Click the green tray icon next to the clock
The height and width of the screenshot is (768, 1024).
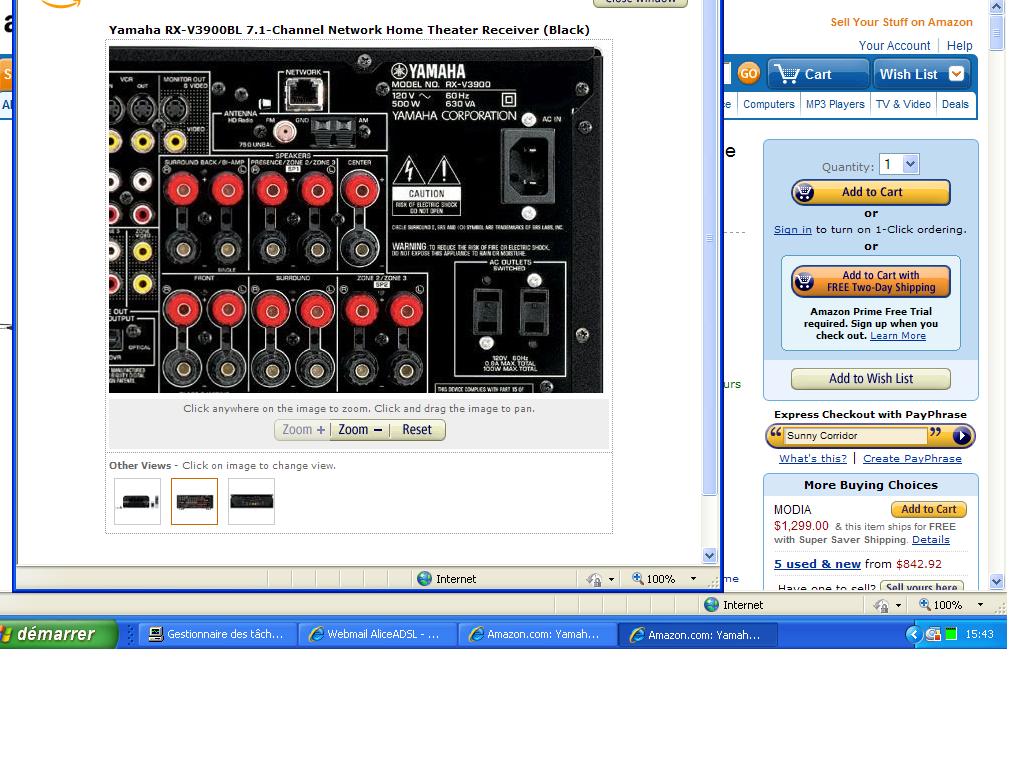[951, 633]
